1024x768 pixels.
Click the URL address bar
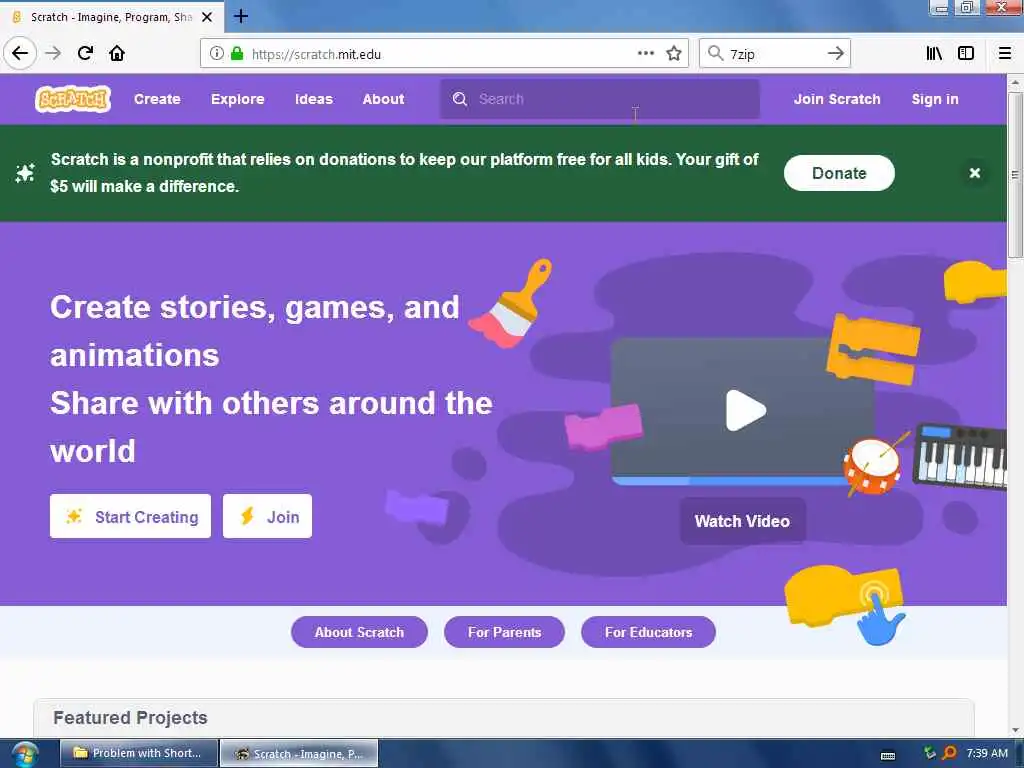coord(444,54)
